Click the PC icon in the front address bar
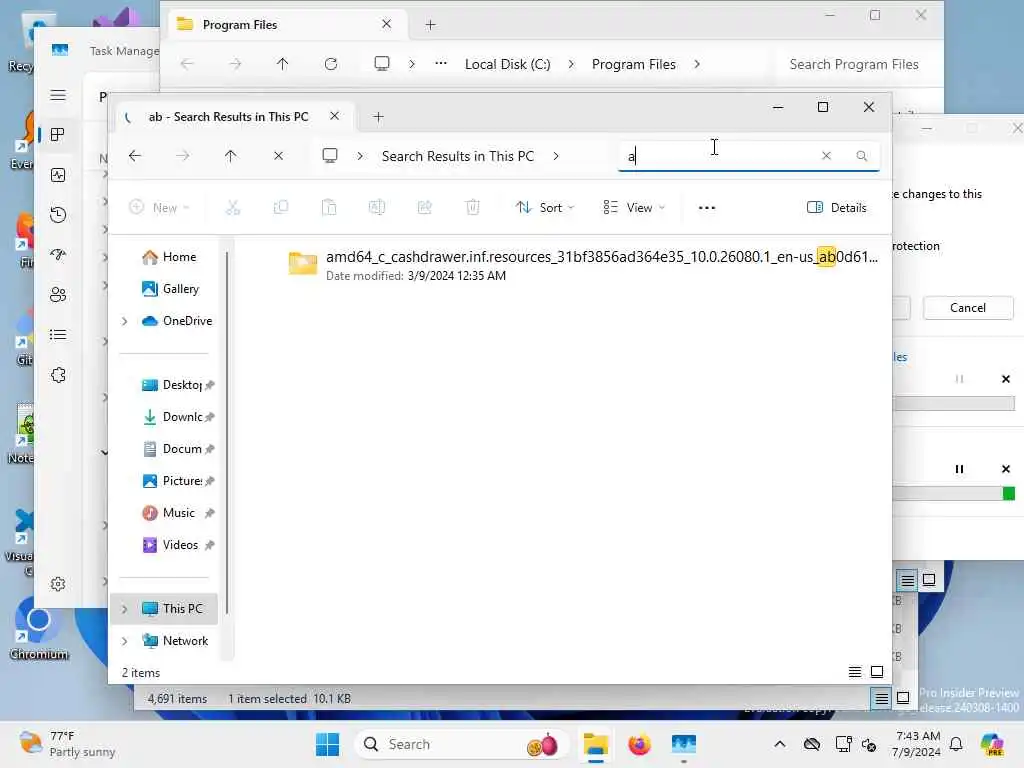This screenshot has height=768, width=1024. coord(330,156)
